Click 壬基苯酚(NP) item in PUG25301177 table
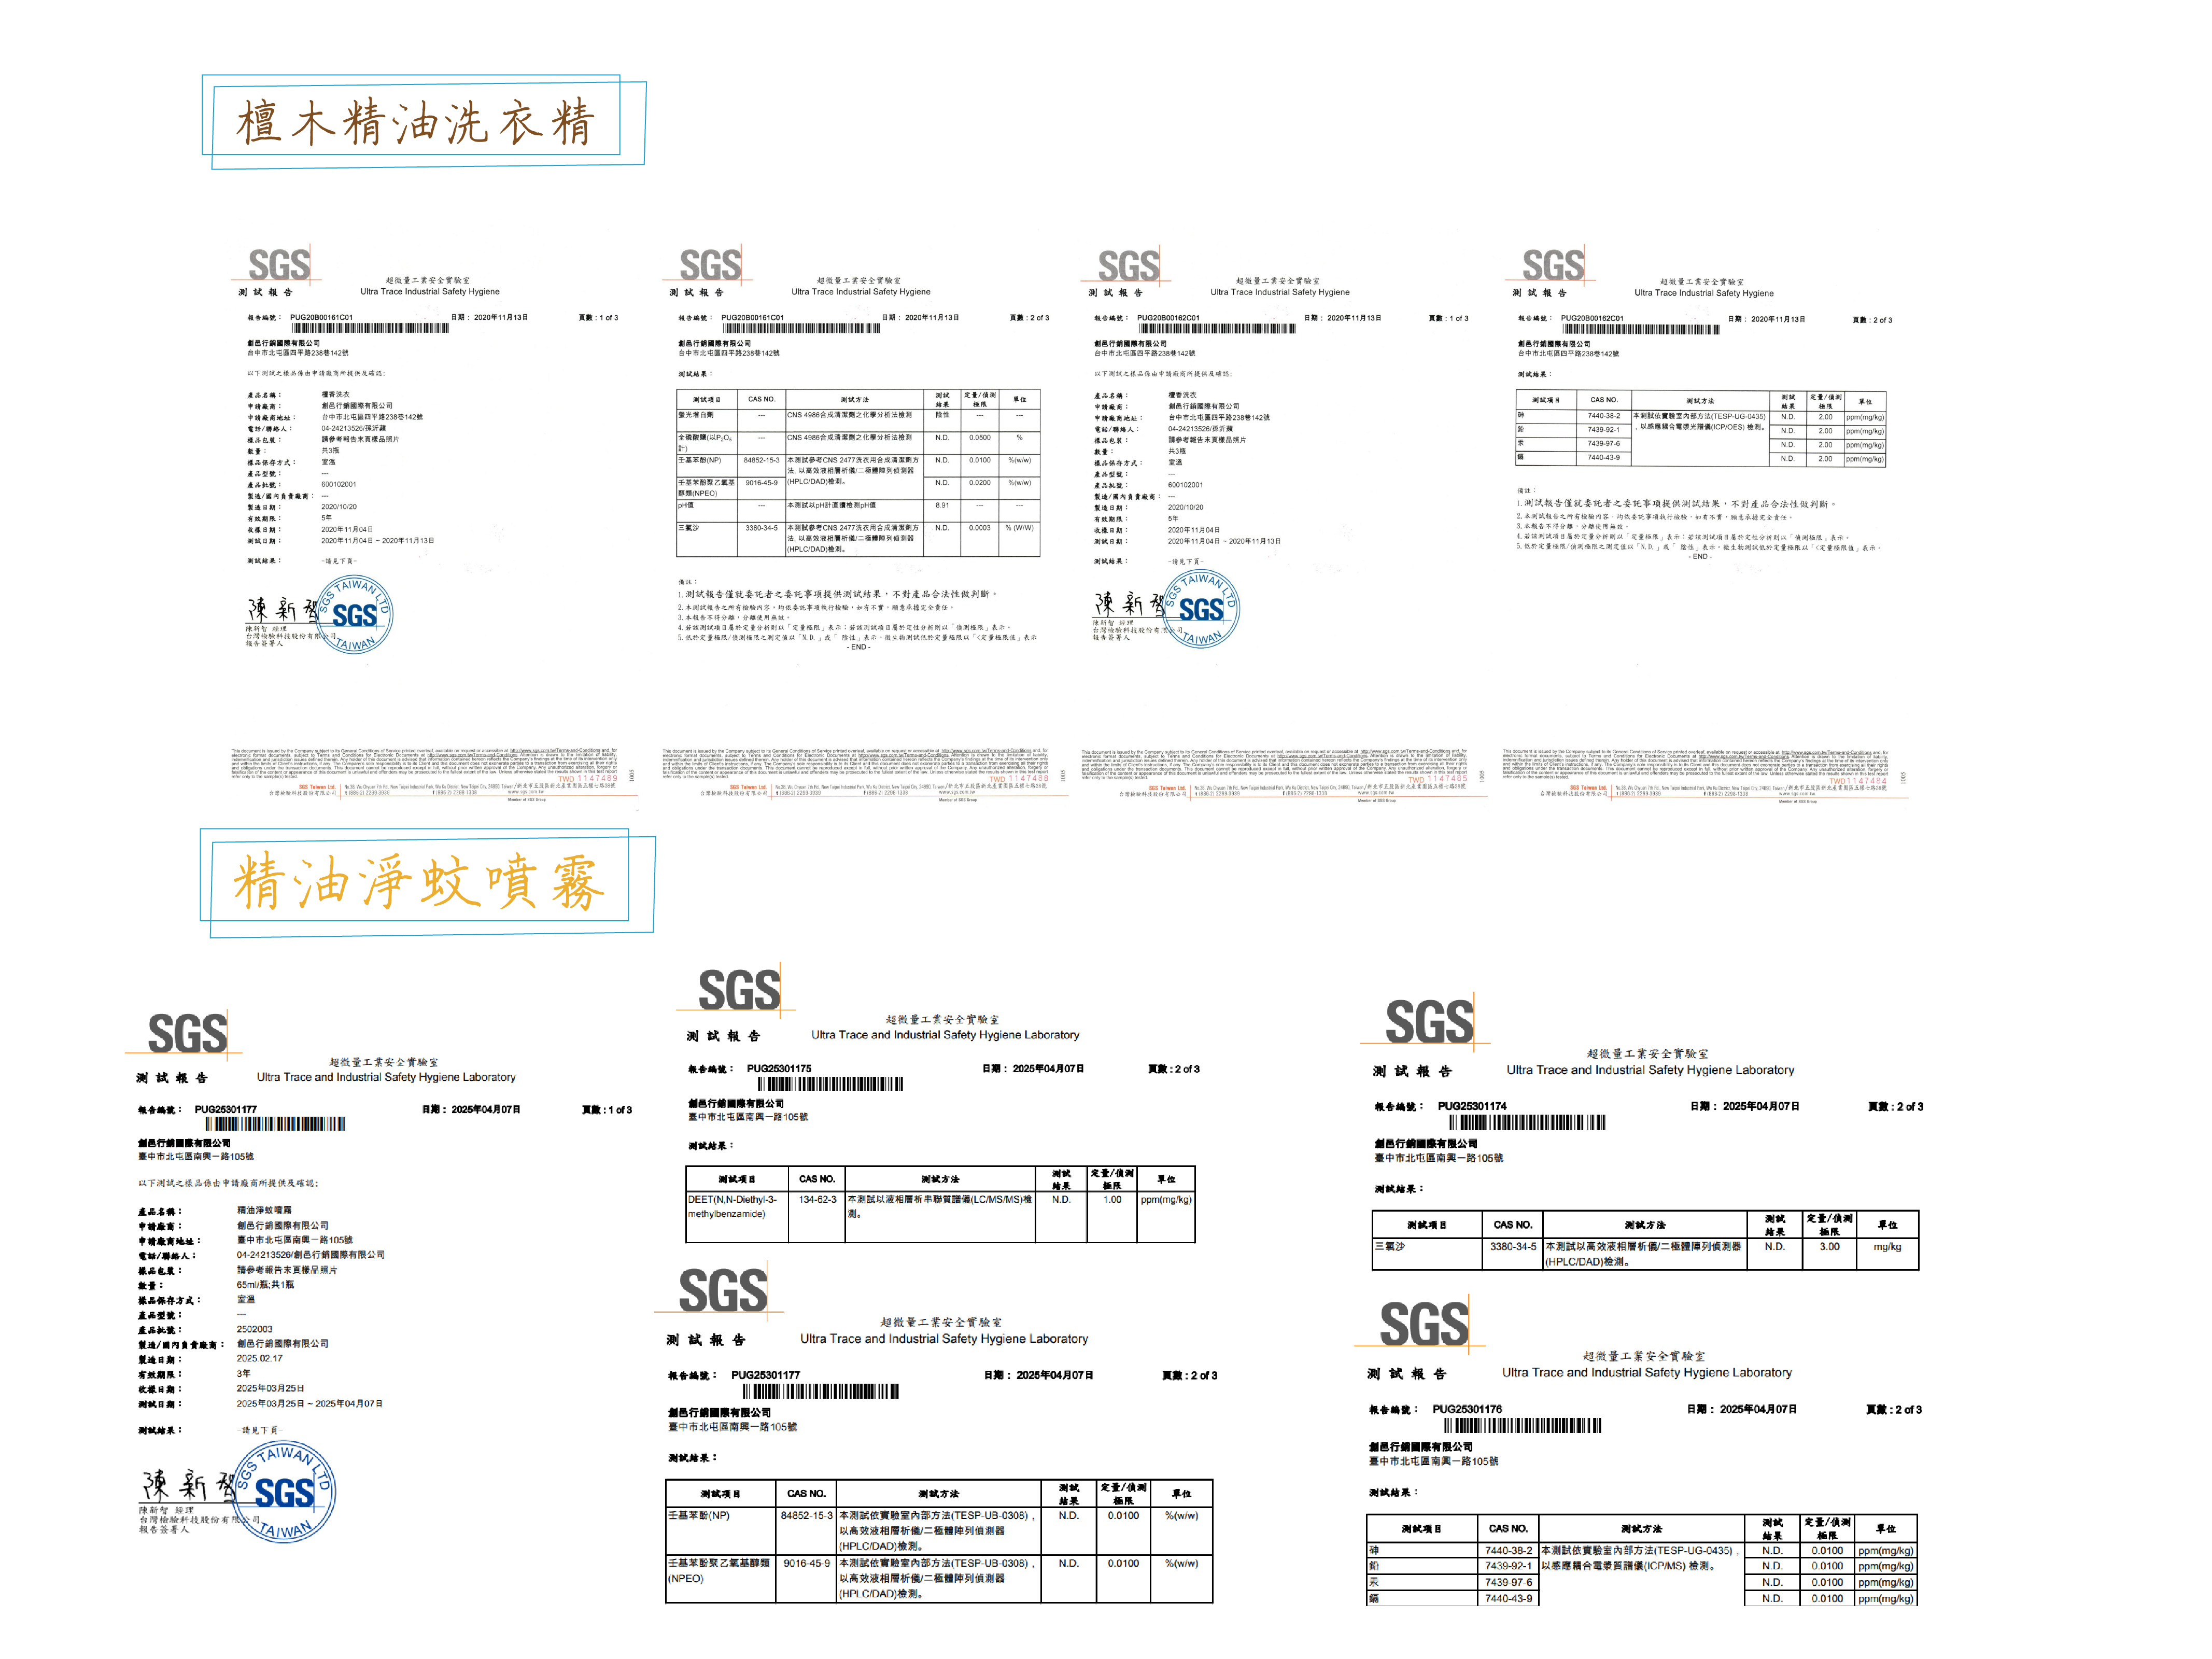2212x1659 pixels. (699, 1516)
